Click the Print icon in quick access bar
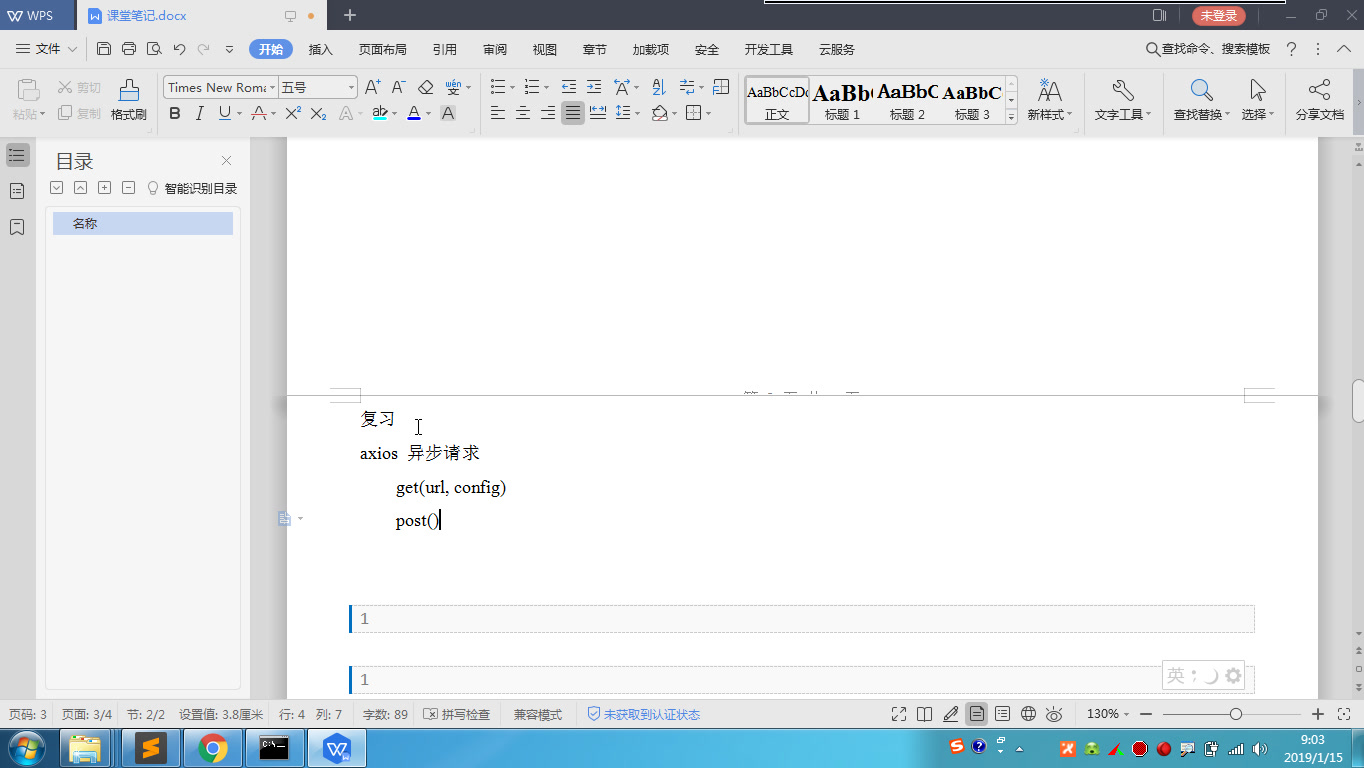1364x768 pixels. [x=129, y=49]
